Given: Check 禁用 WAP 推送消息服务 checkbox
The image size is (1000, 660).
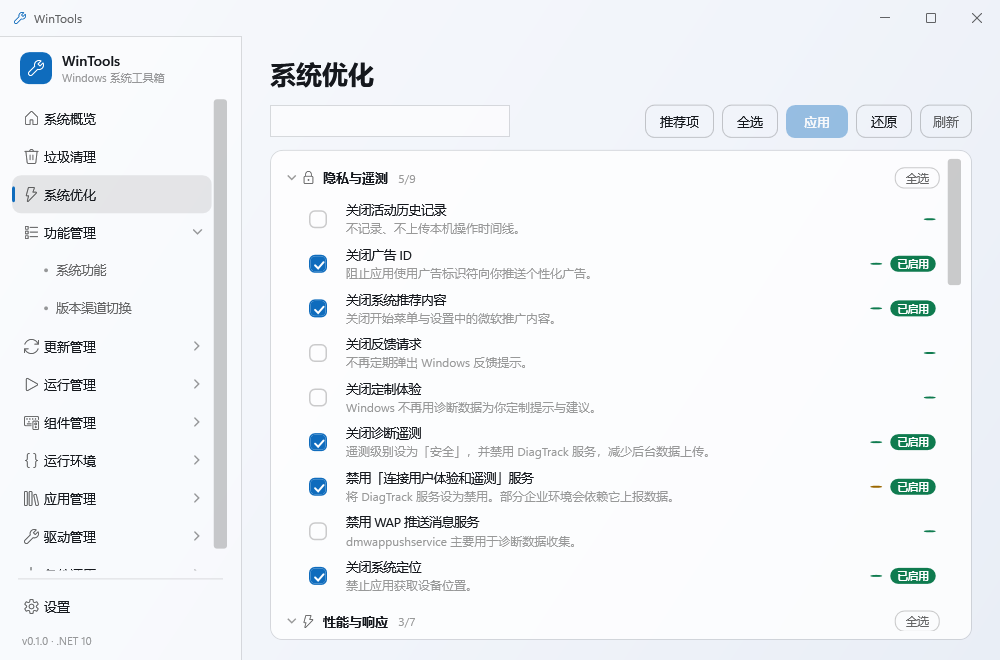Looking at the screenshot, I should [318, 531].
